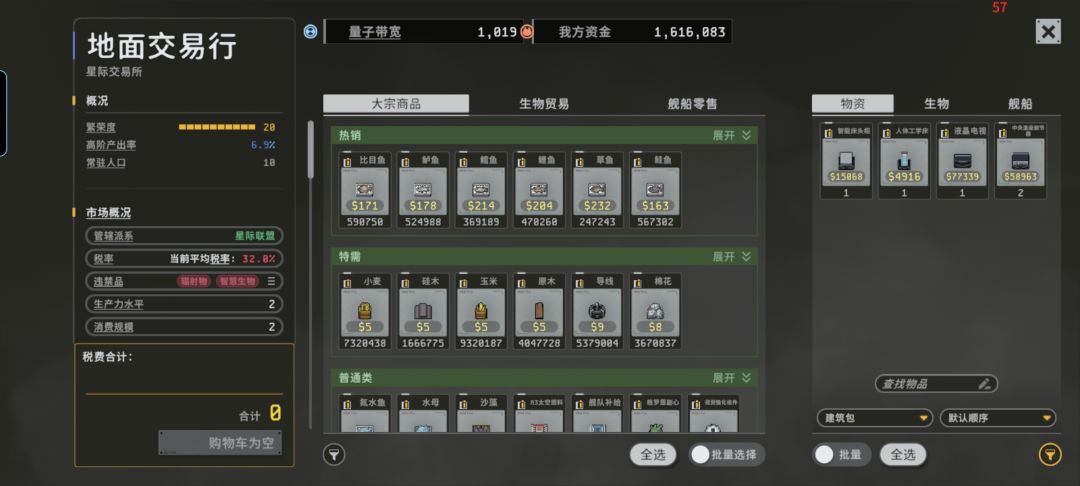Screen dimensions: 1080x486
Task: Click the pencil icon in item search box
Action: (984, 383)
